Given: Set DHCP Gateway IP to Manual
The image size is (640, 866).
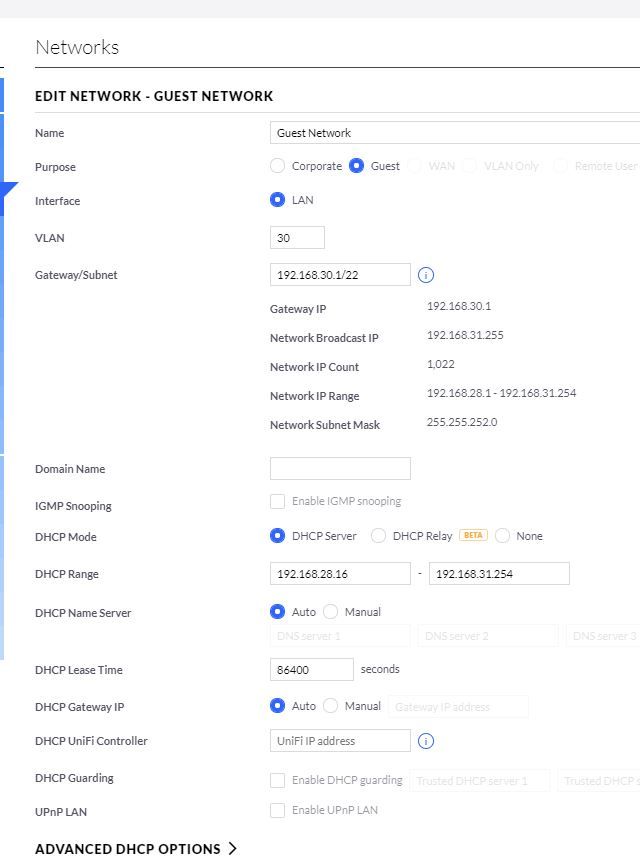Looking at the screenshot, I should coord(331,706).
